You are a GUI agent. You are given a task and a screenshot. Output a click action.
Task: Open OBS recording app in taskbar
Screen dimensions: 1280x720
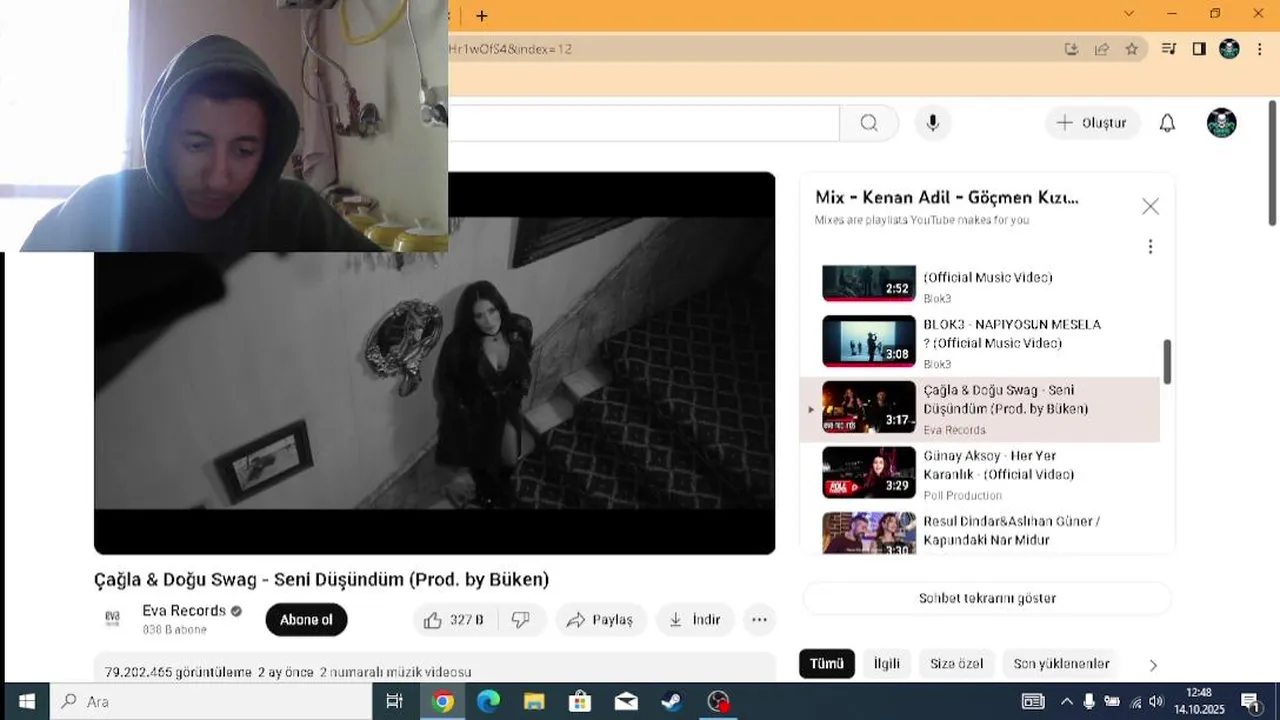[718, 701]
